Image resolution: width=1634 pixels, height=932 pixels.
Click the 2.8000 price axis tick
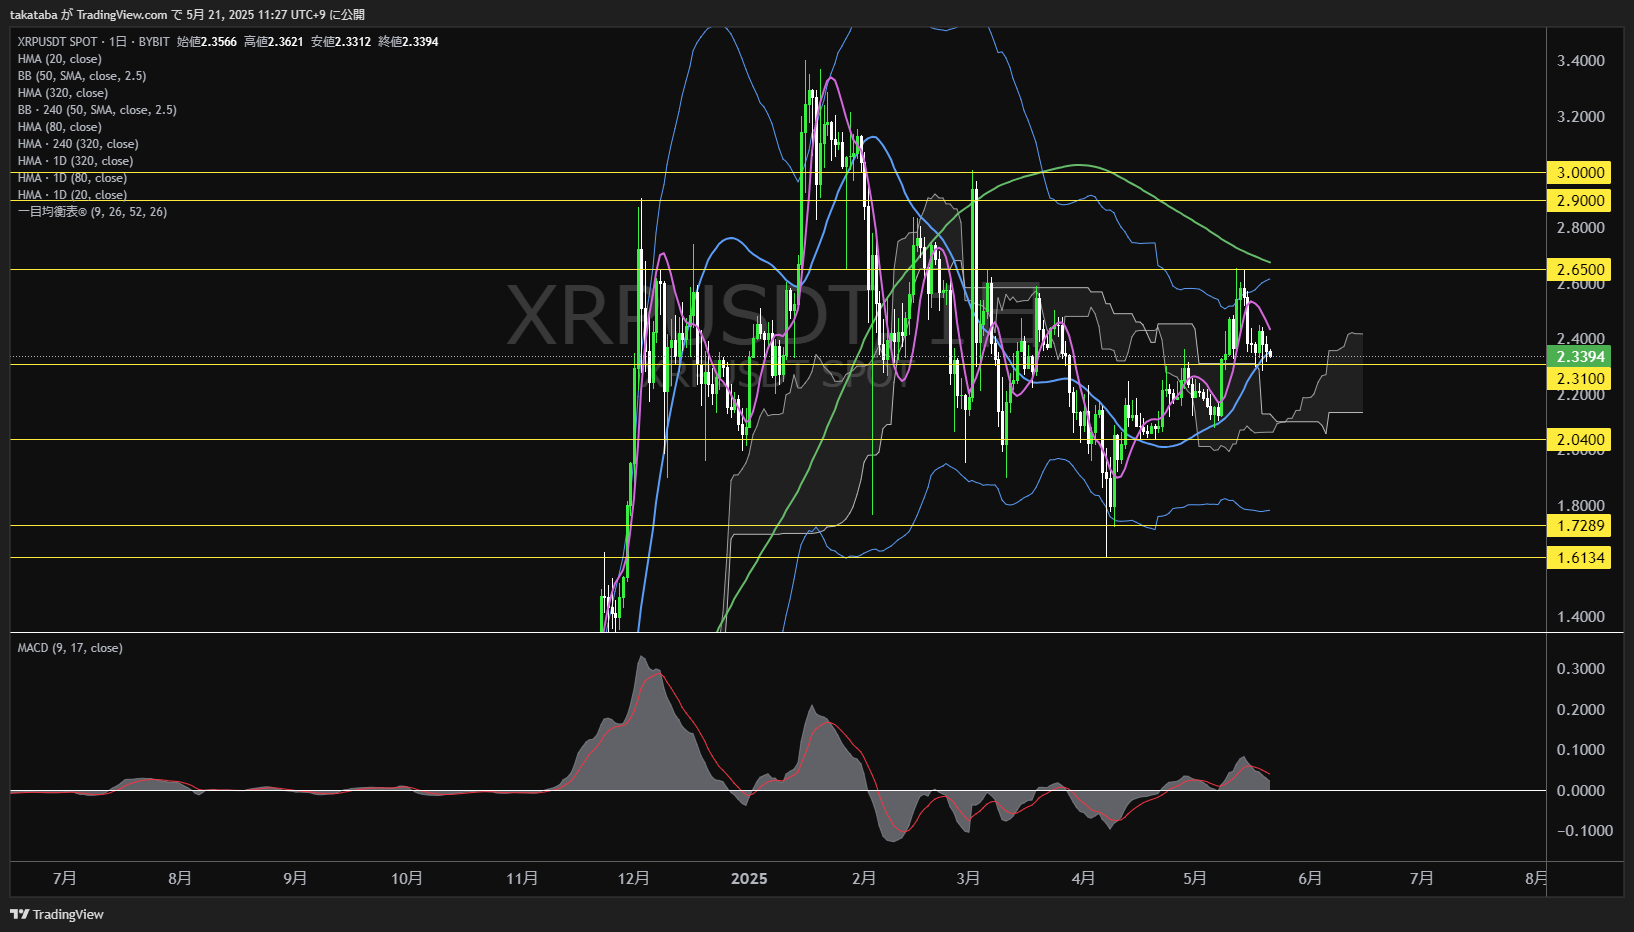point(1581,228)
